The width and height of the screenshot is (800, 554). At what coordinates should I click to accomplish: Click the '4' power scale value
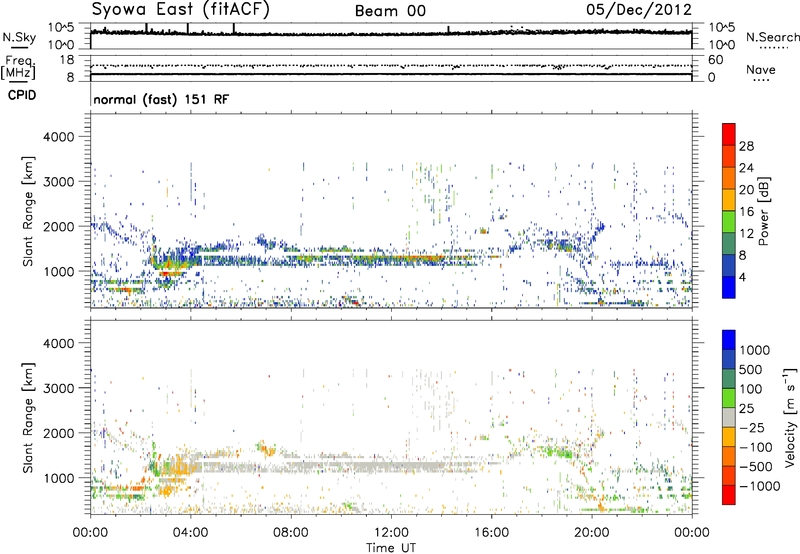743,277
